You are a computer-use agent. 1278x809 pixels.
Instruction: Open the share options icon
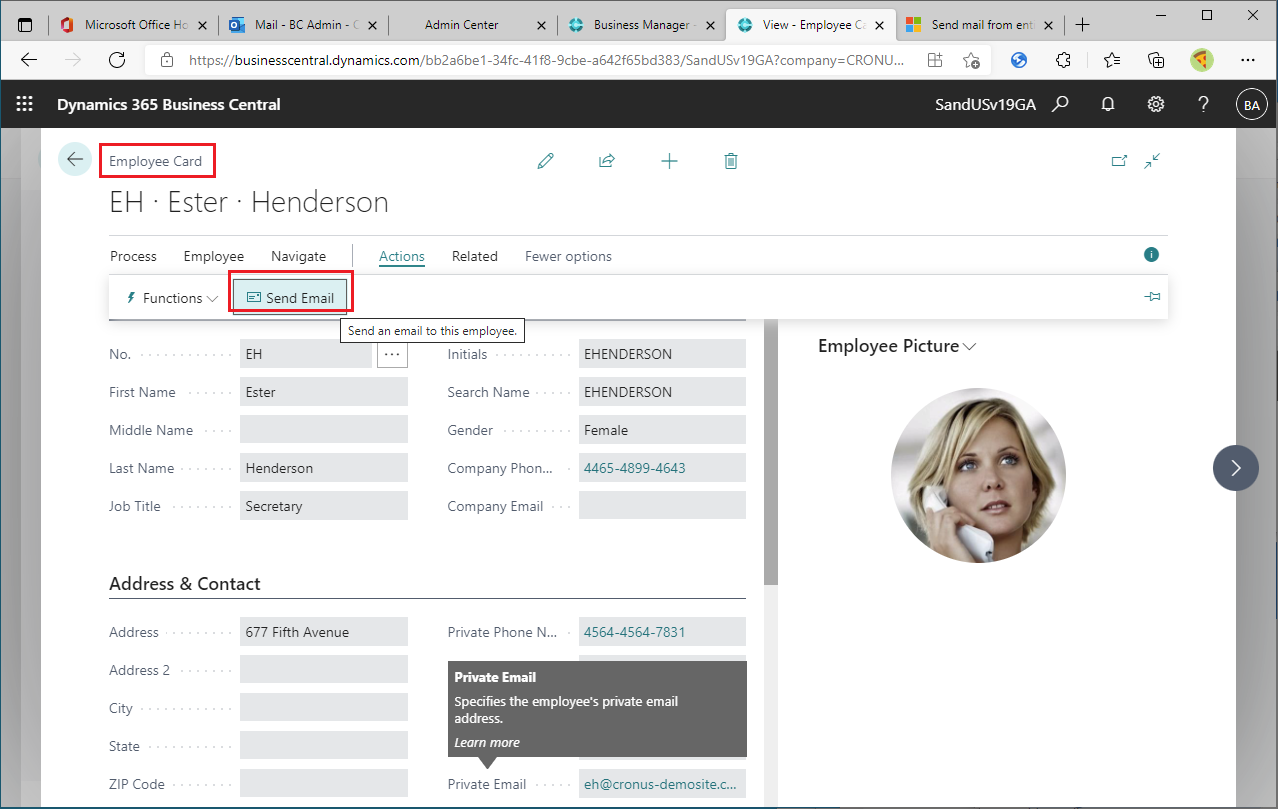coord(607,160)
